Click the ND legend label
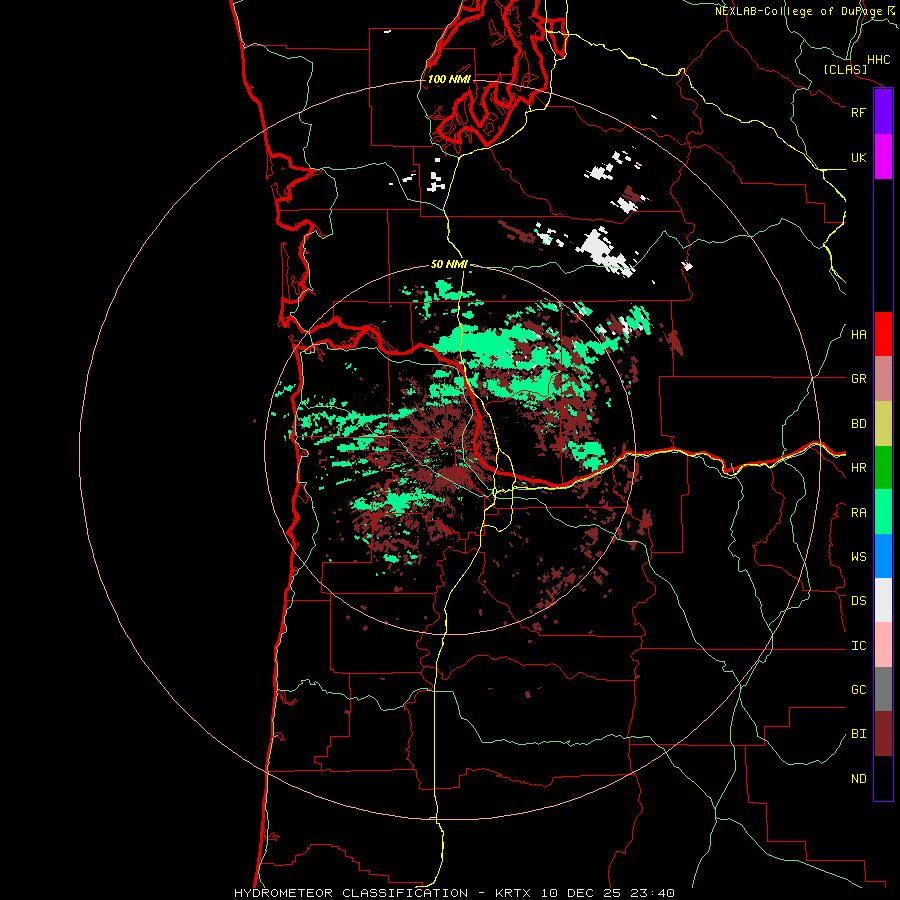The height and width of the screenshot is (900, 900). tap(858, 779)
